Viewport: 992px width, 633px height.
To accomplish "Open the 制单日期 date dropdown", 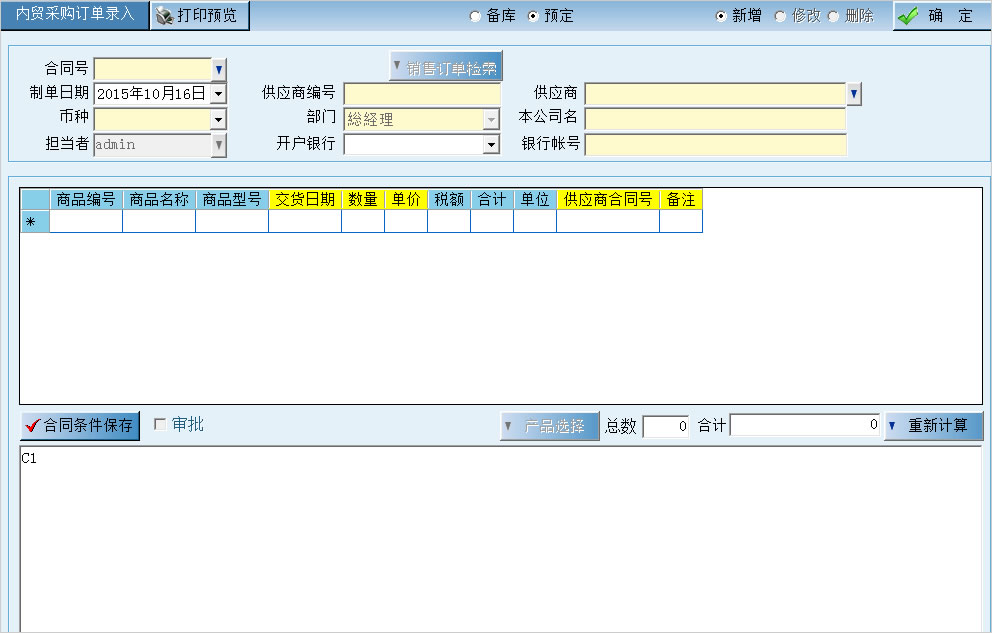I will (x=218, y=94).
